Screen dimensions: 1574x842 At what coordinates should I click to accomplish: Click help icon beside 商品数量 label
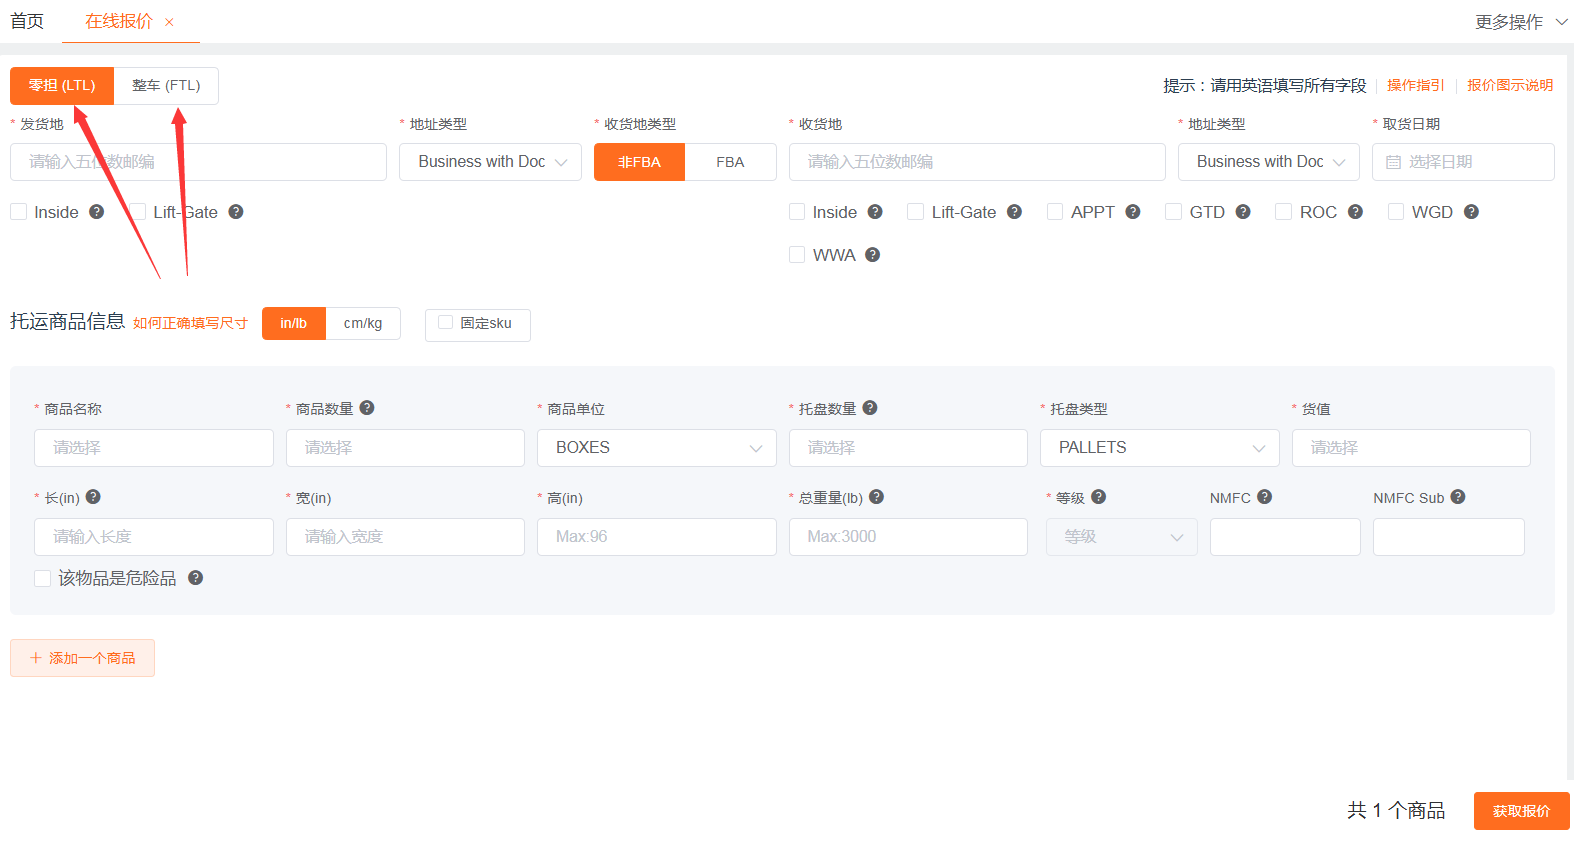coord(367,408)
